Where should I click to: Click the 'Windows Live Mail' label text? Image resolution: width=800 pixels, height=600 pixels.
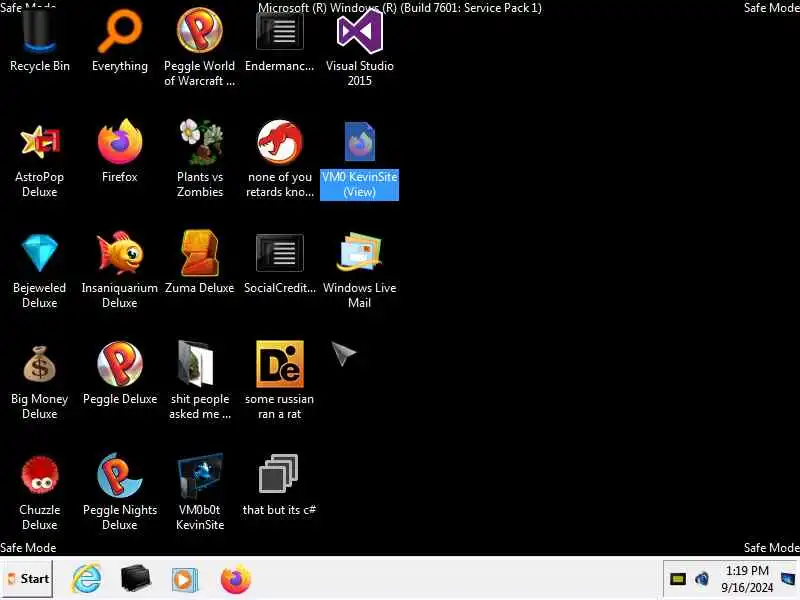(360, 295)
